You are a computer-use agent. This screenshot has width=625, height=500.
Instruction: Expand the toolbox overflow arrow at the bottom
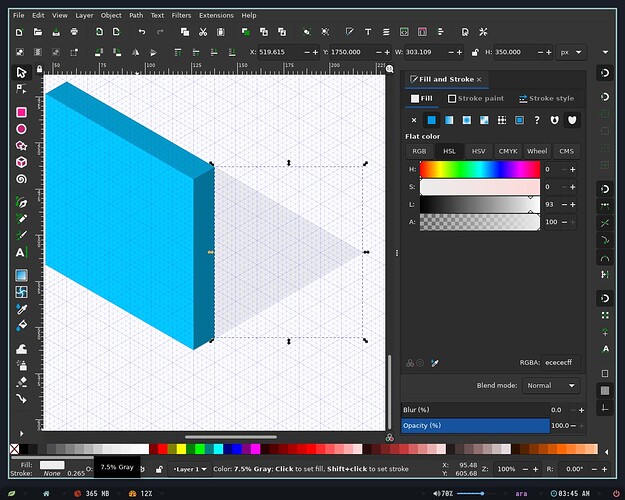click(22, 433)
